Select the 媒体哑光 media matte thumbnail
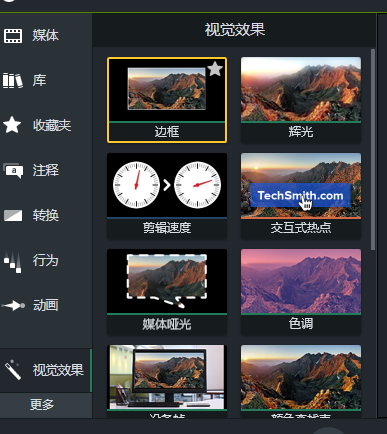 tap(167, 281)
